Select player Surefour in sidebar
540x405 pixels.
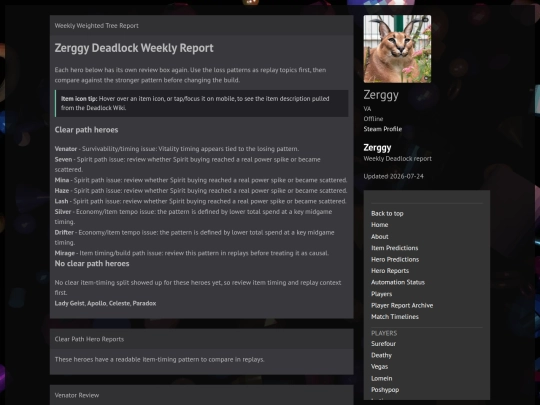(383, 344)
